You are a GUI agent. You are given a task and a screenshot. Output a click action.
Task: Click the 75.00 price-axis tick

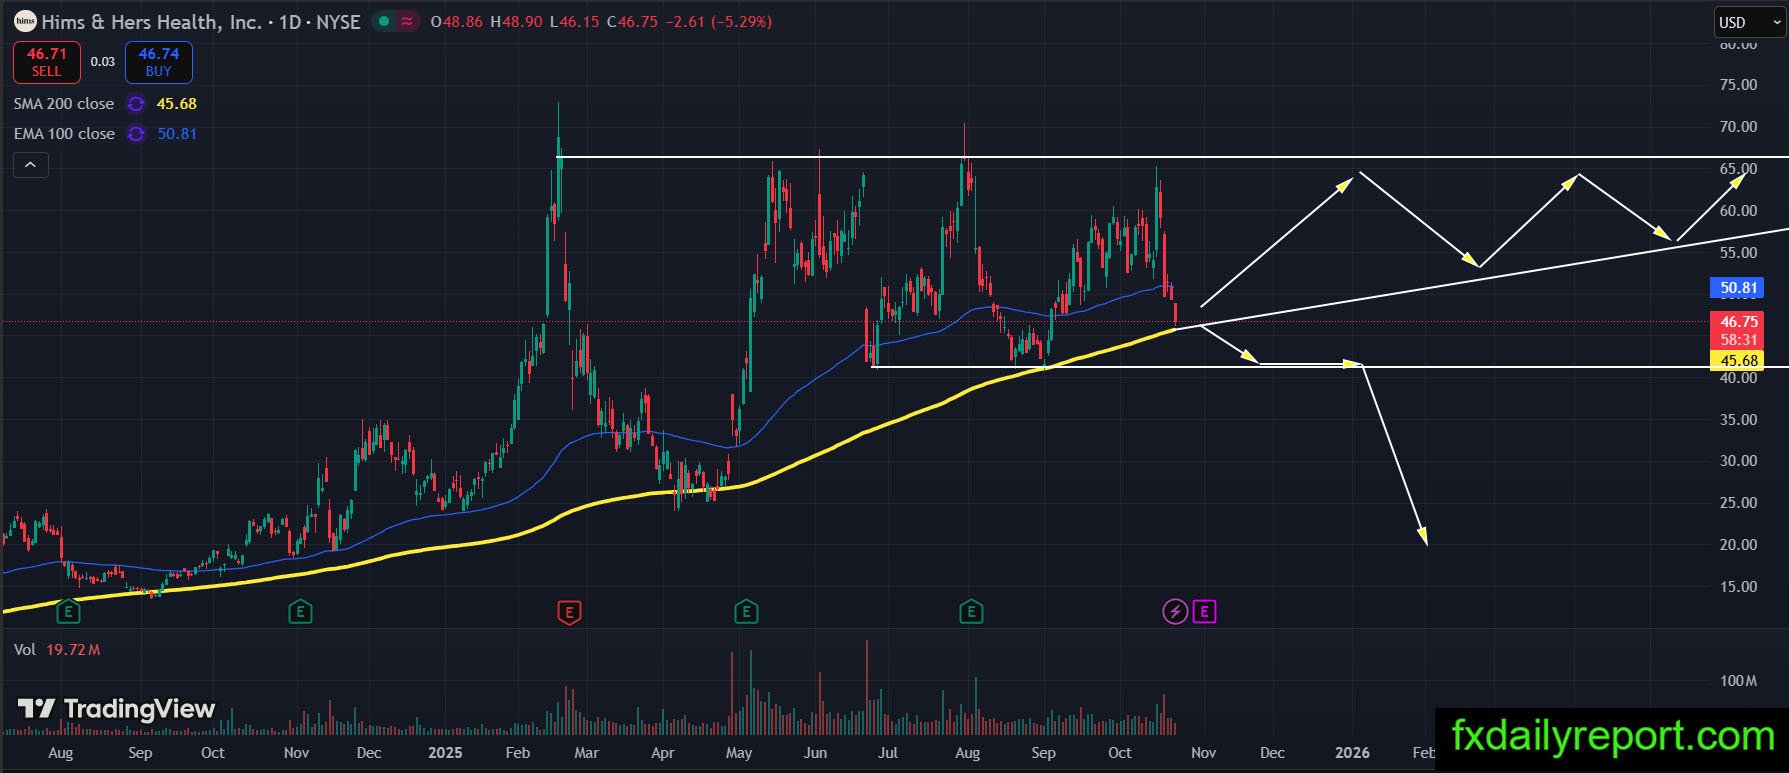(x=1738, y=85)
